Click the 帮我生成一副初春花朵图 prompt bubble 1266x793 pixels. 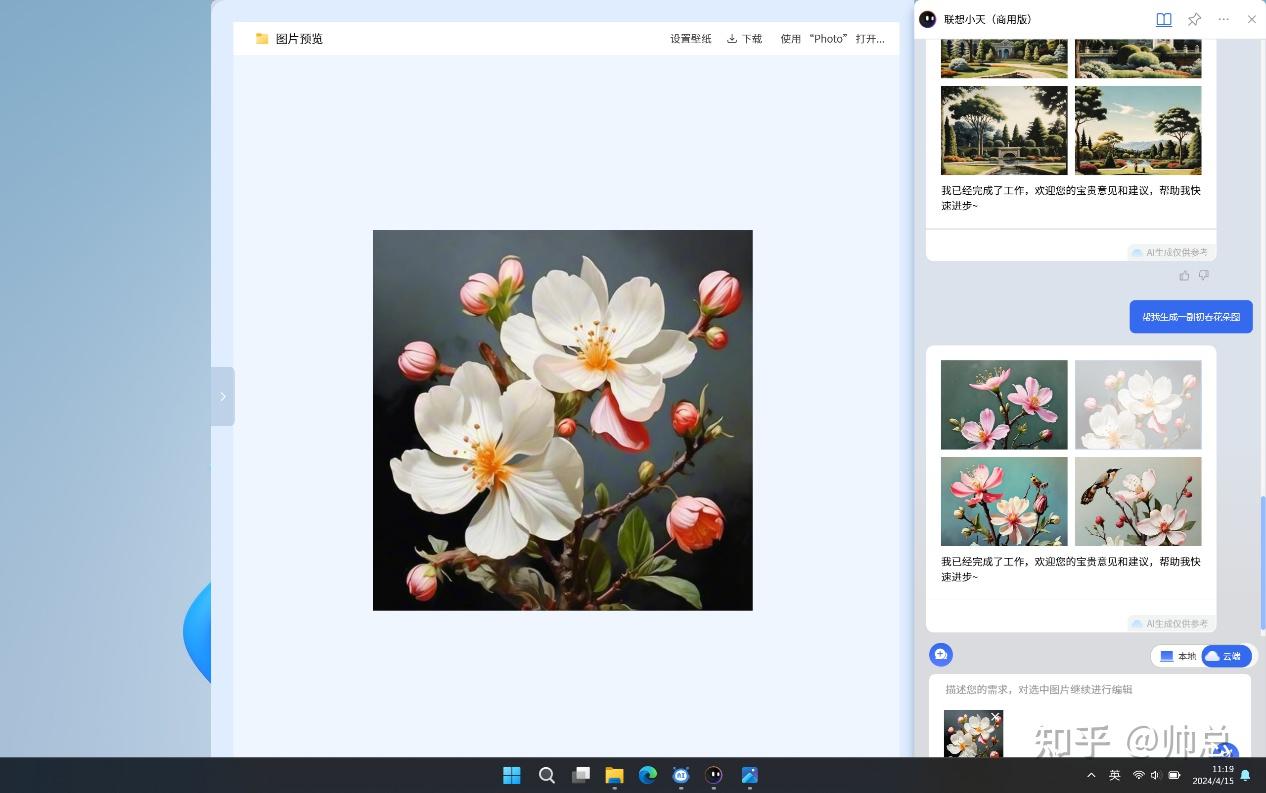[x=1190, y=316]
